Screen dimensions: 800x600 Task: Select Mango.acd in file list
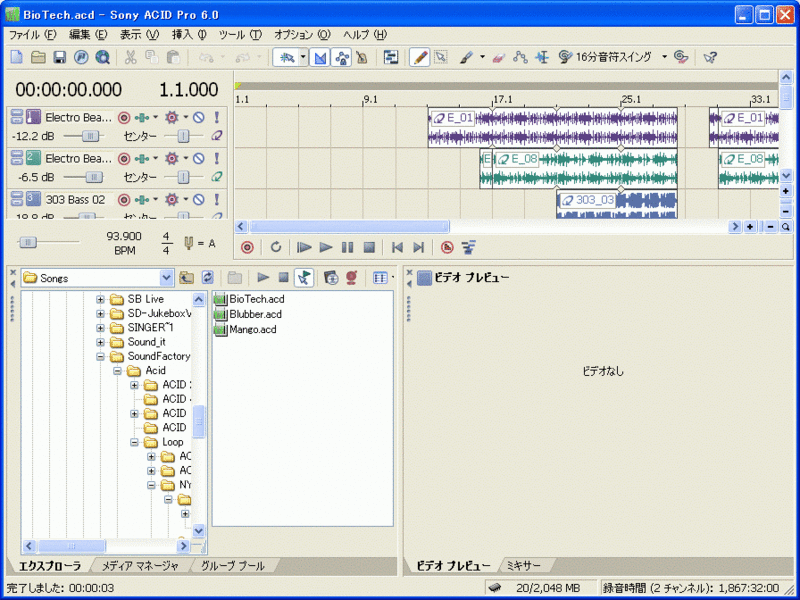245,330
